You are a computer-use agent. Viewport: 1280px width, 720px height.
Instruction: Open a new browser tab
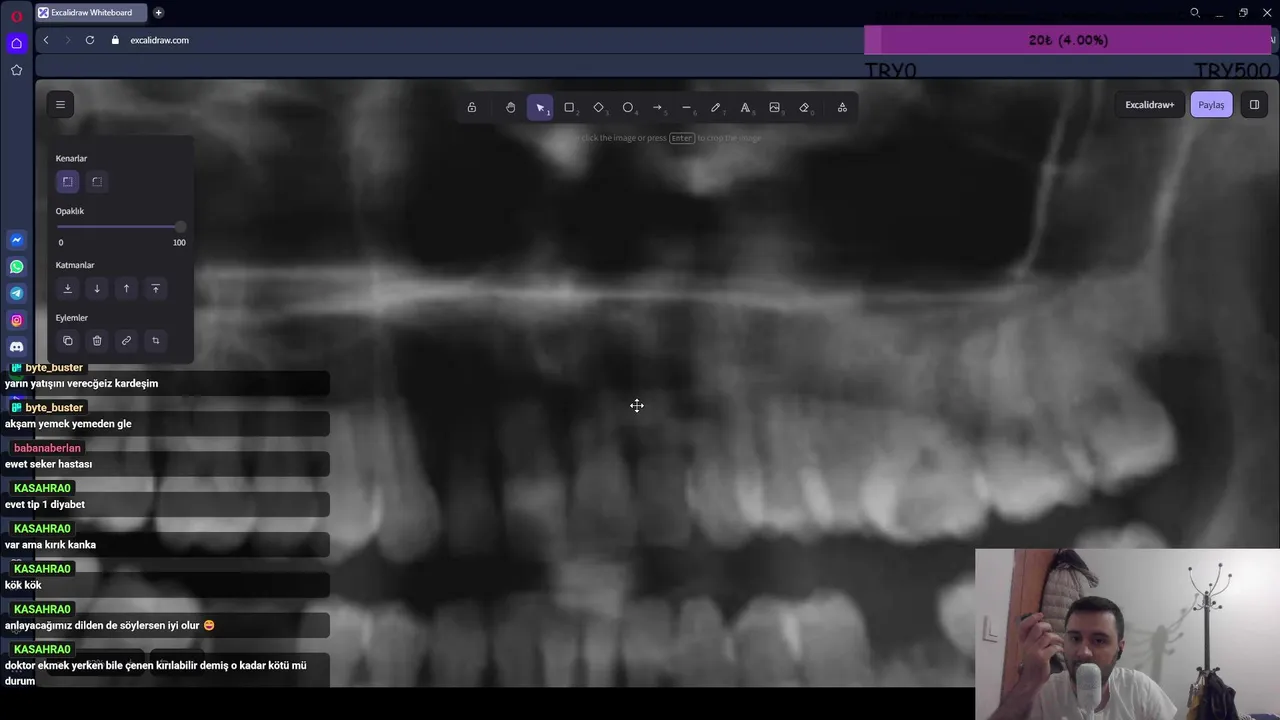158,13
